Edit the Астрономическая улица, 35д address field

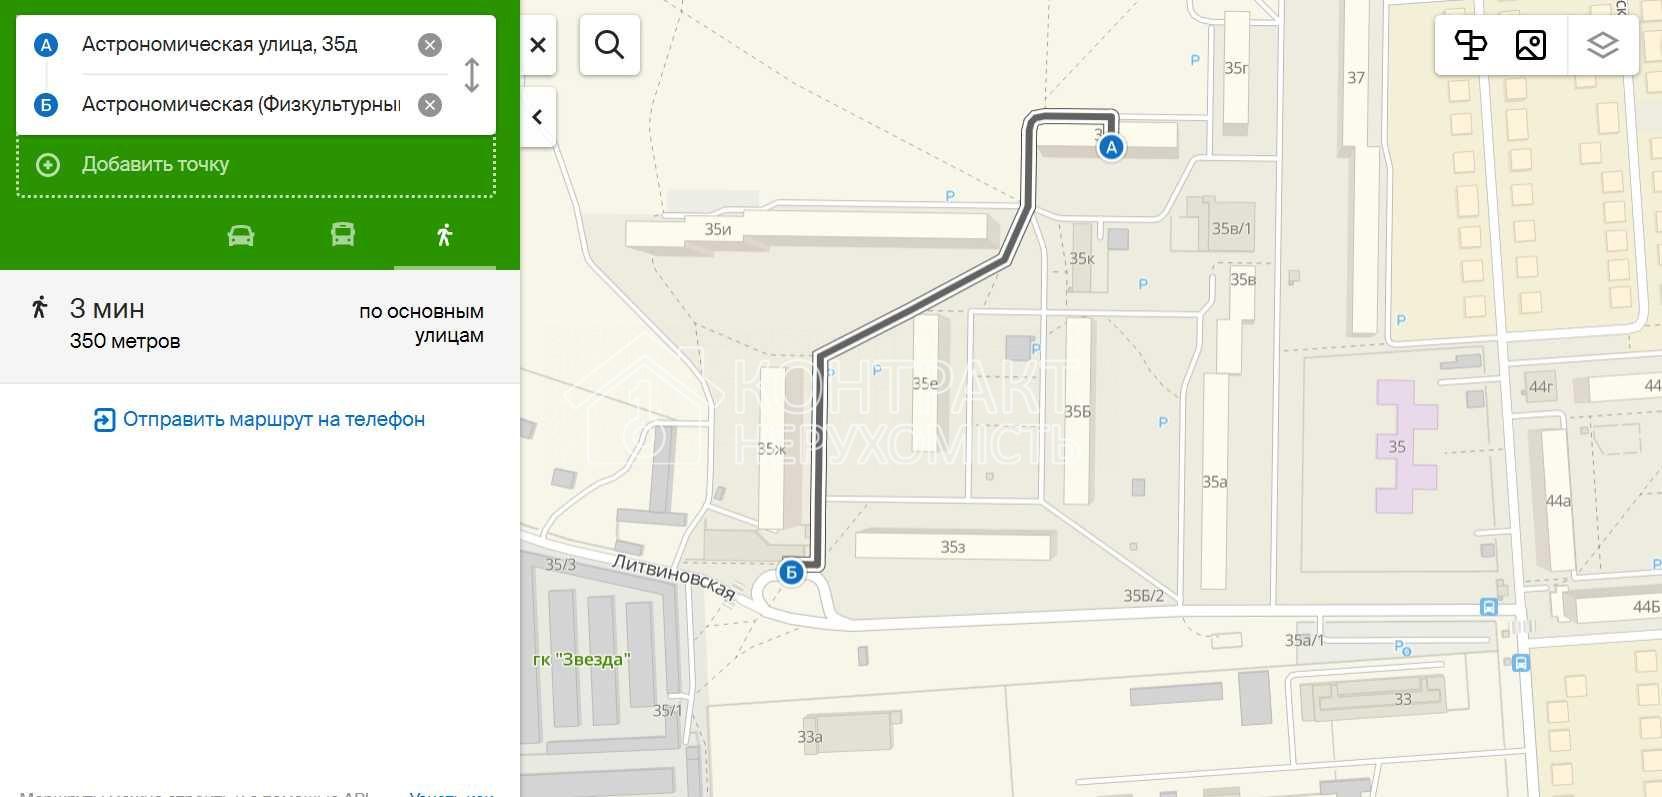tap(240, 45)
